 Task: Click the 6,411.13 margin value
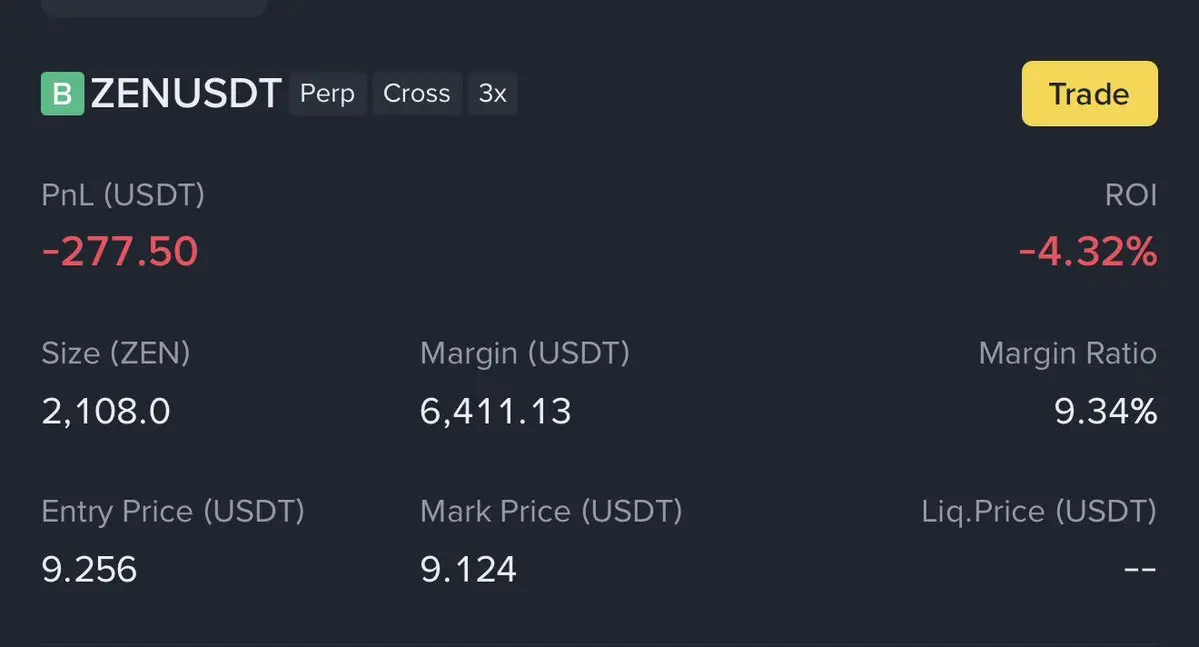[x=496, y=411]
